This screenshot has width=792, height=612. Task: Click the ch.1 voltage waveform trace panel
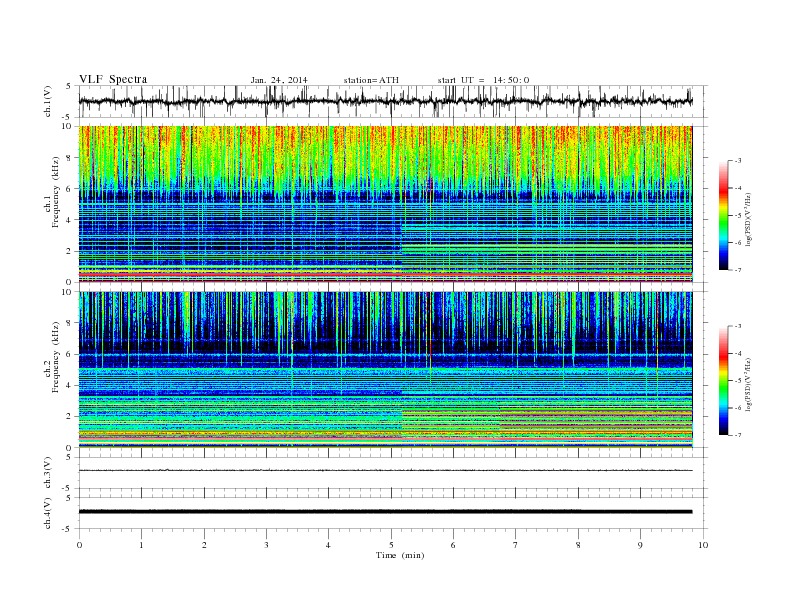tap(393, 101)
